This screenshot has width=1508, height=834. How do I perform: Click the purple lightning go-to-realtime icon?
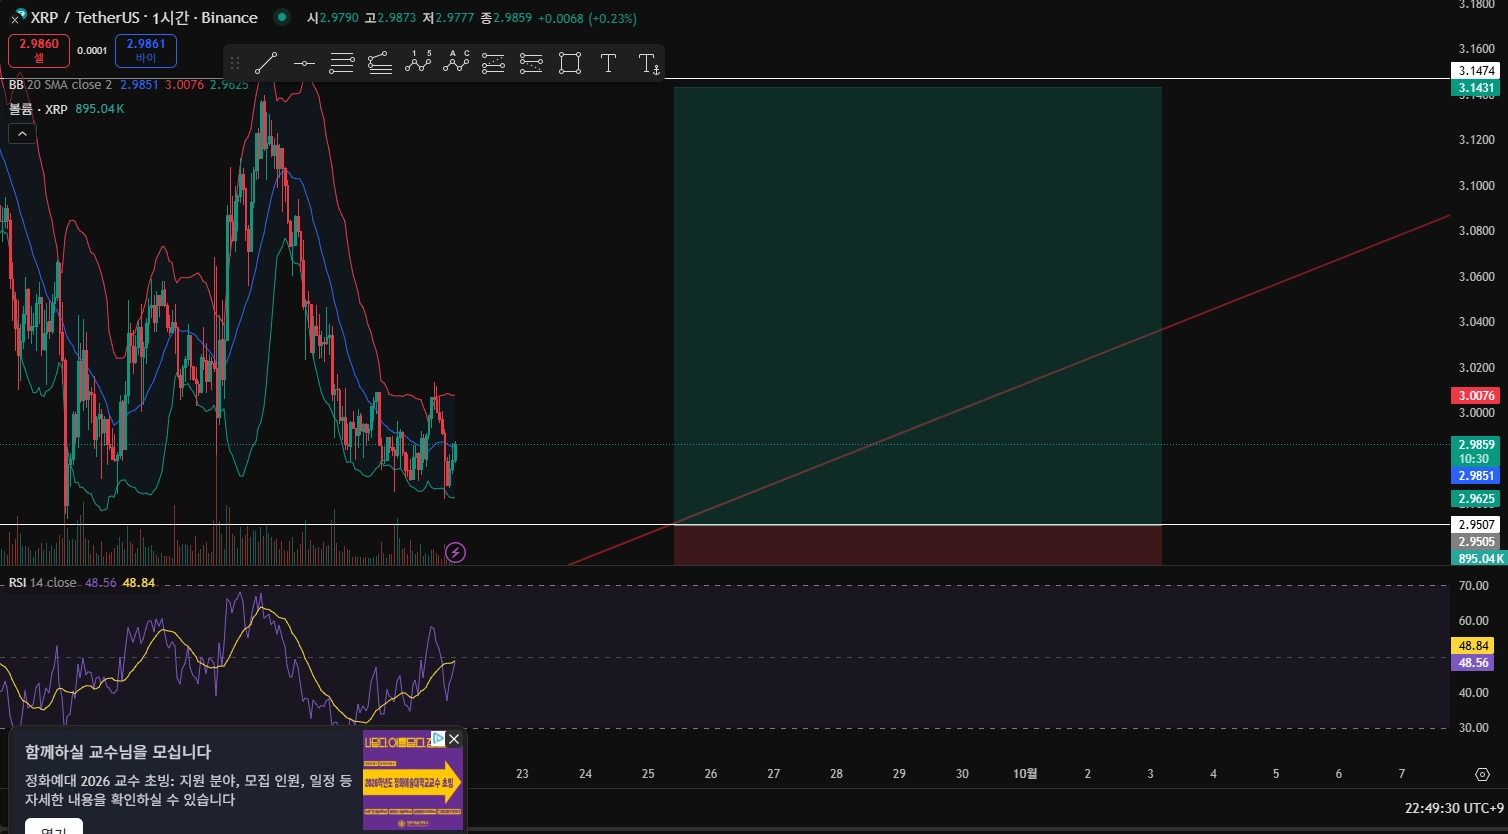455,552
